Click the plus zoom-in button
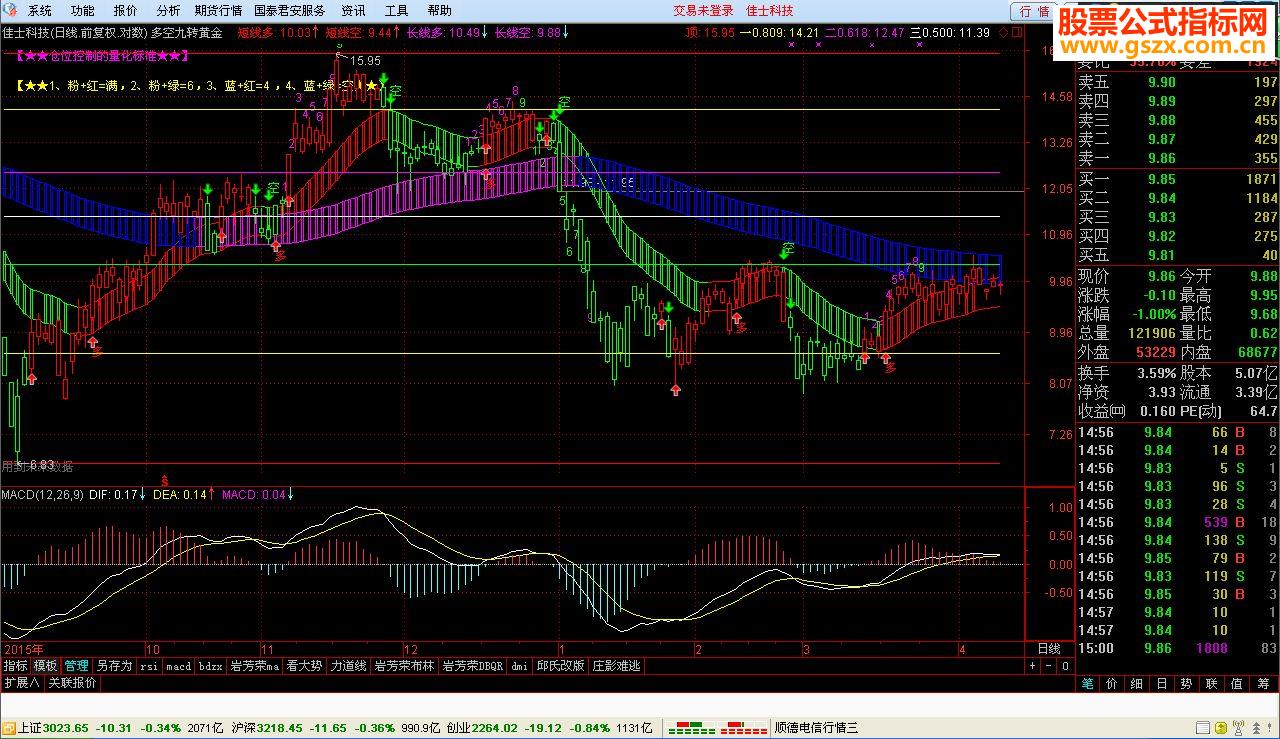The width and height of the screenshot is (1280, 739). pos(1033,666)
